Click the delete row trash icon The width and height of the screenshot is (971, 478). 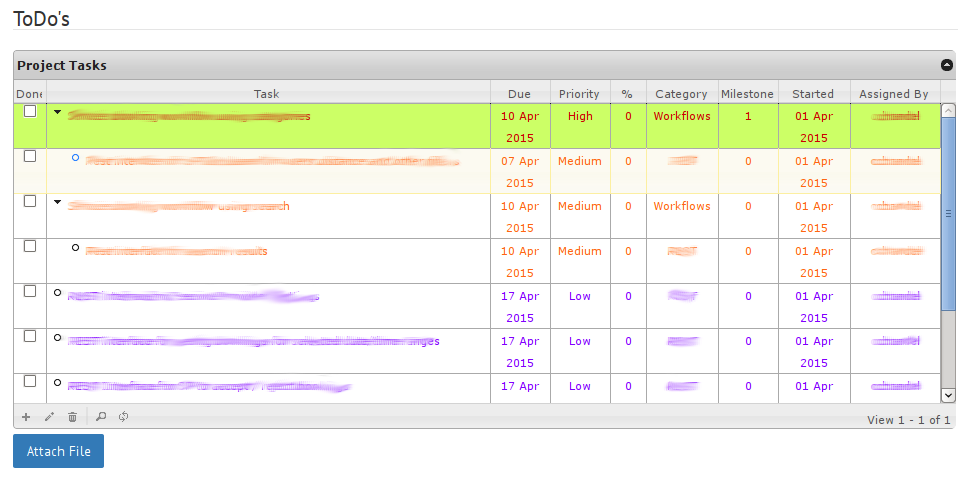(72, 417)
